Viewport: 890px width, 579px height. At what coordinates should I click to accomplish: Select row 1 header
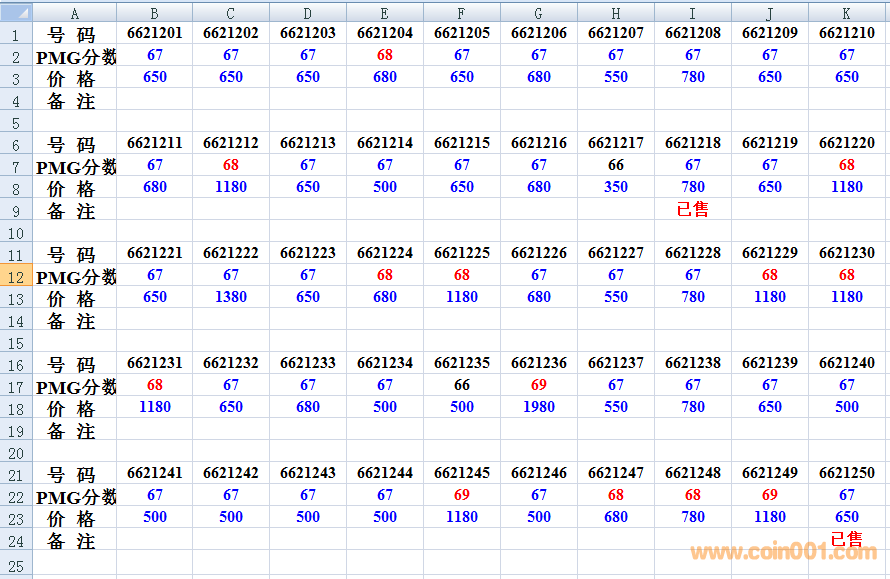pos(17,34)
